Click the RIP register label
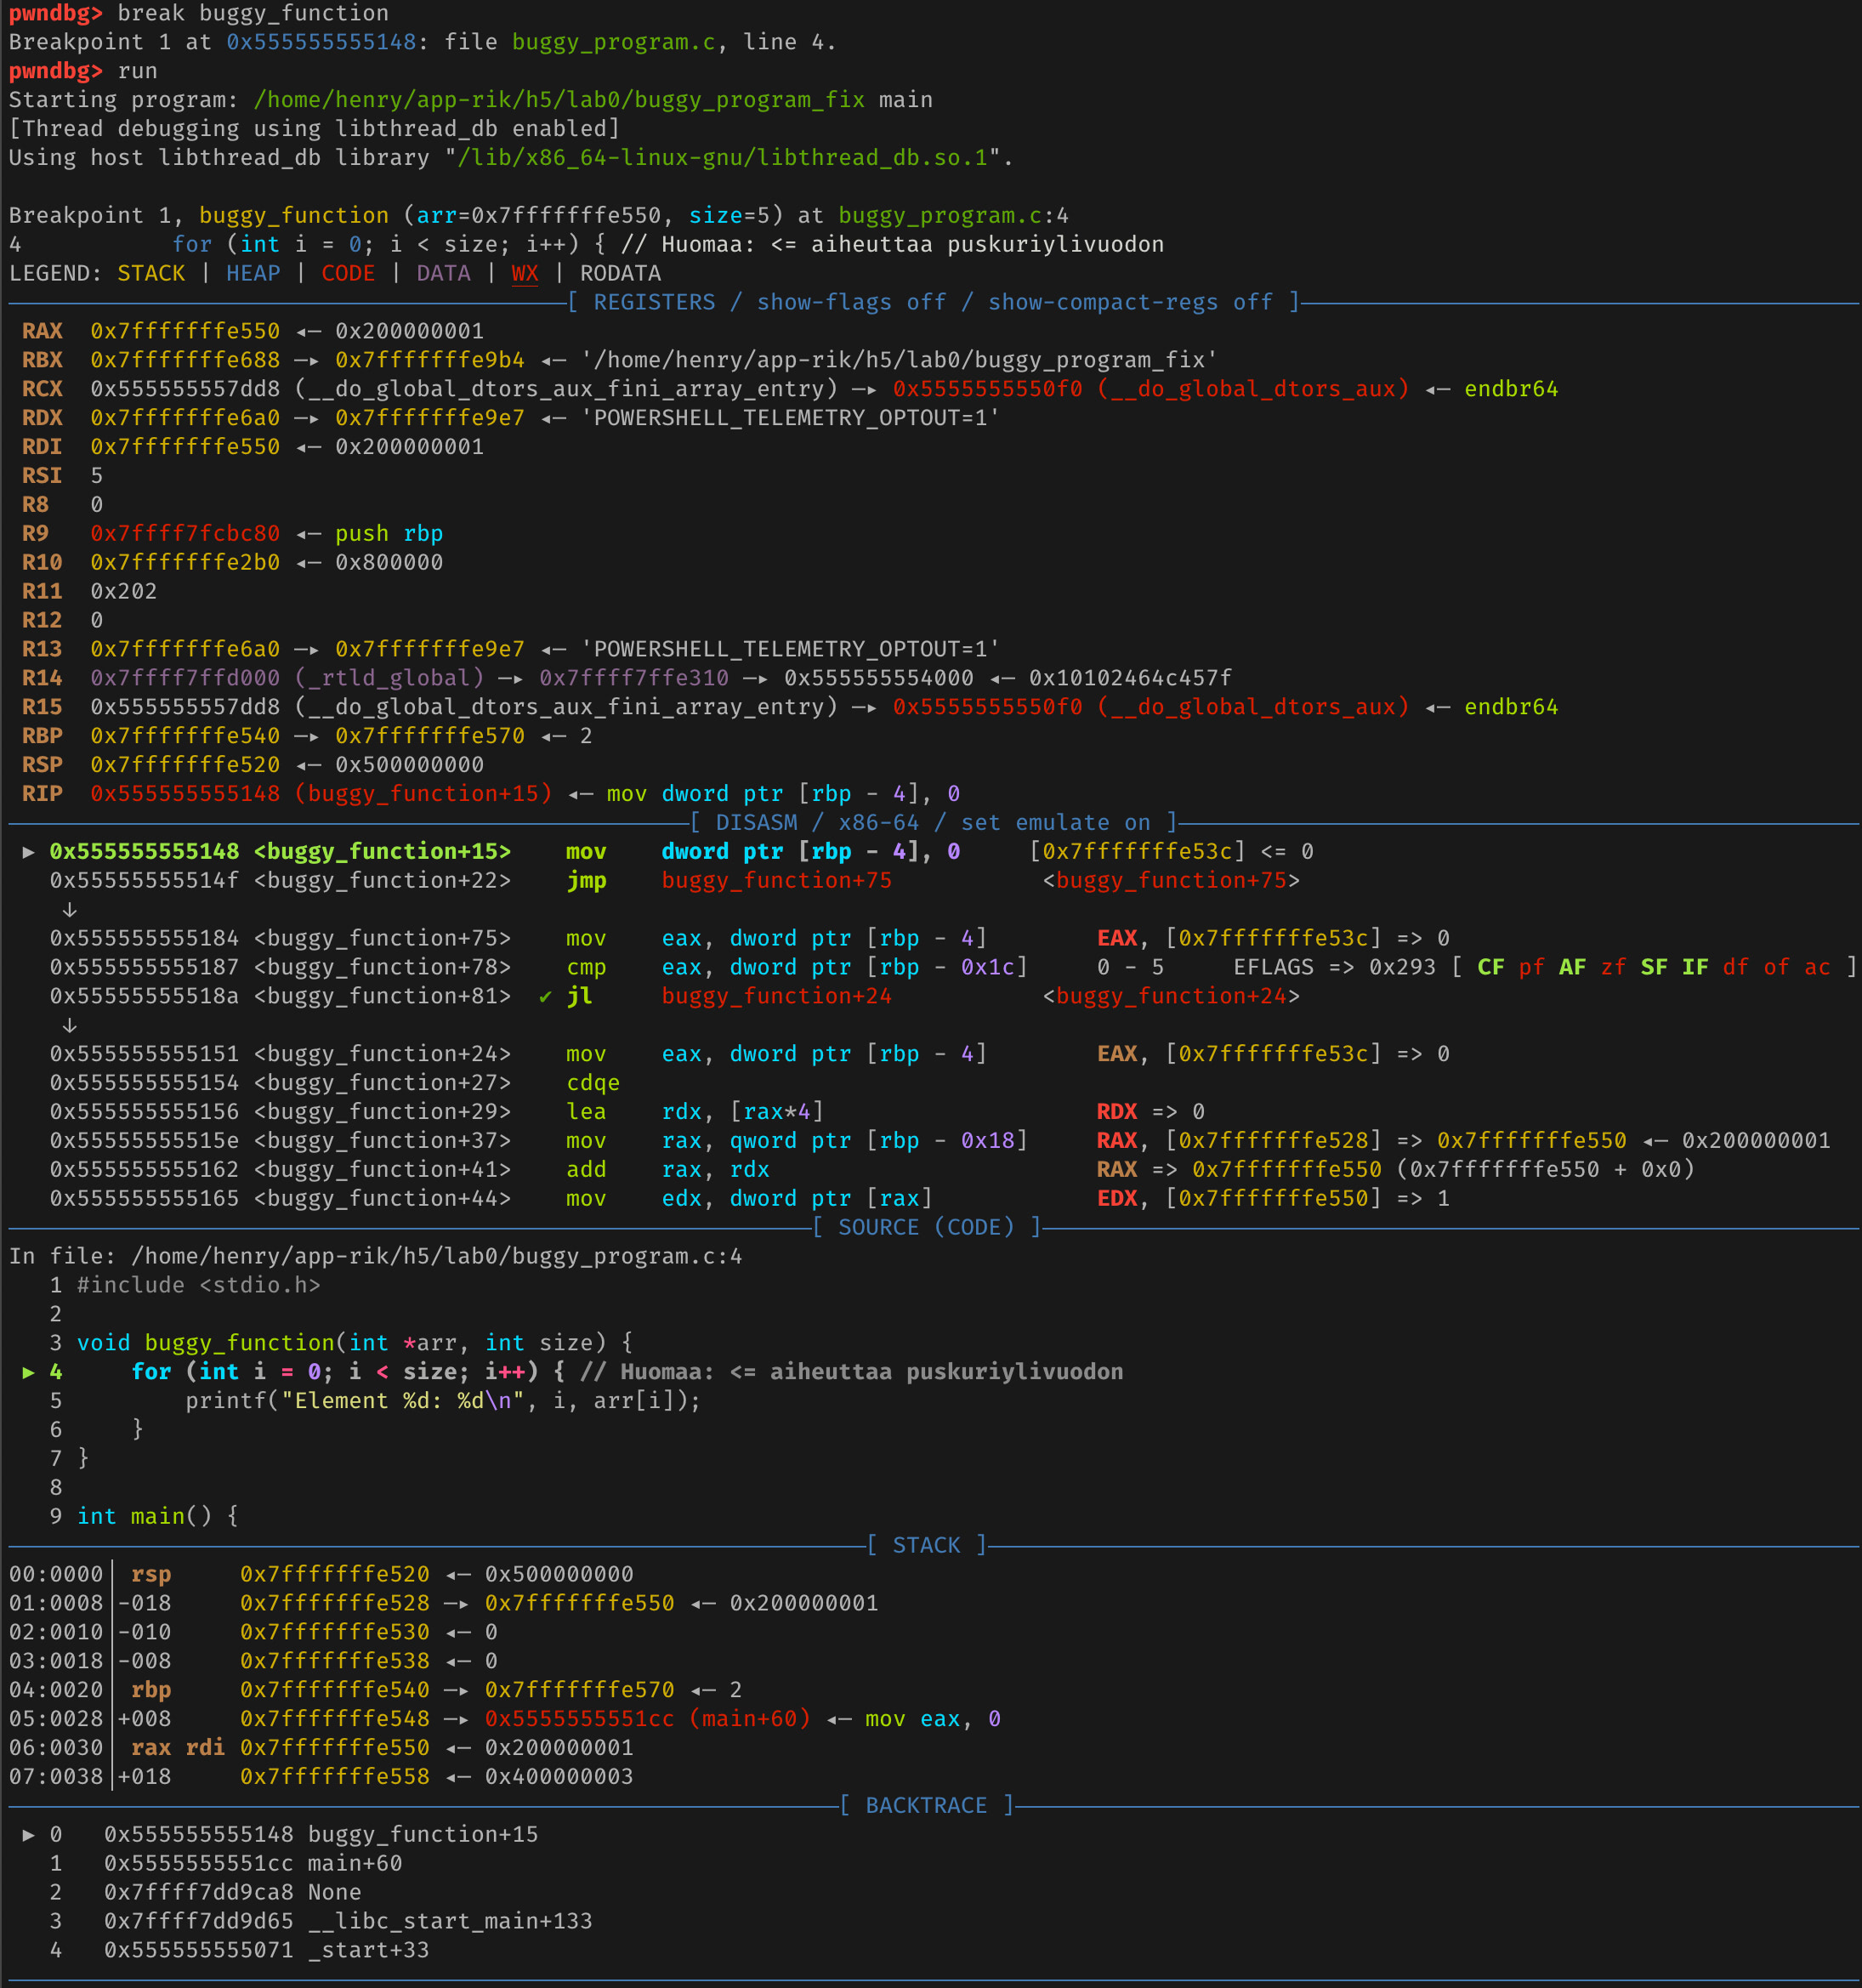Image resolution: width=1862 pixels, height=1988 pixels. [42, 793]
